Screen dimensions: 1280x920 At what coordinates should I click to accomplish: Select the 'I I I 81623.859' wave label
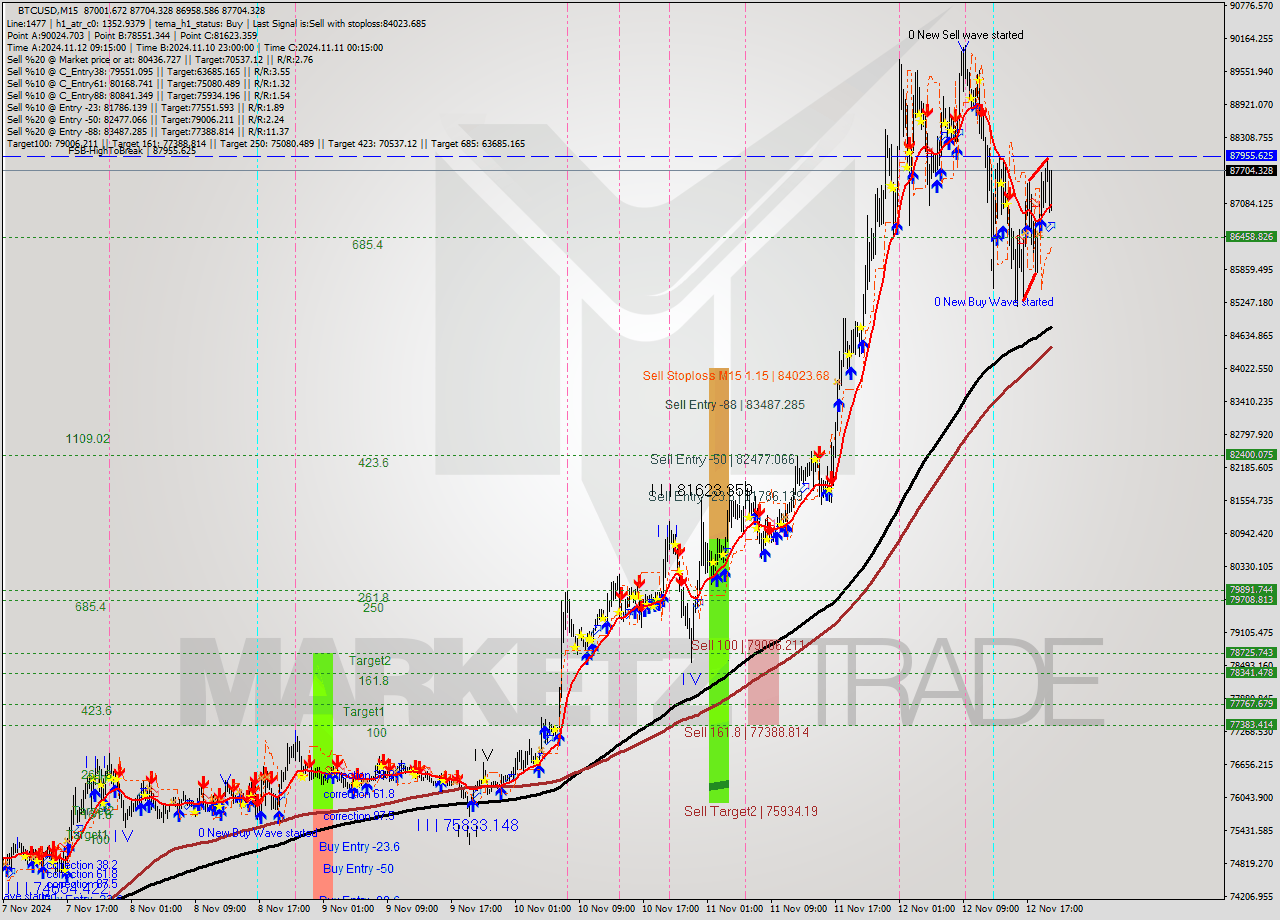coord(701,490)
